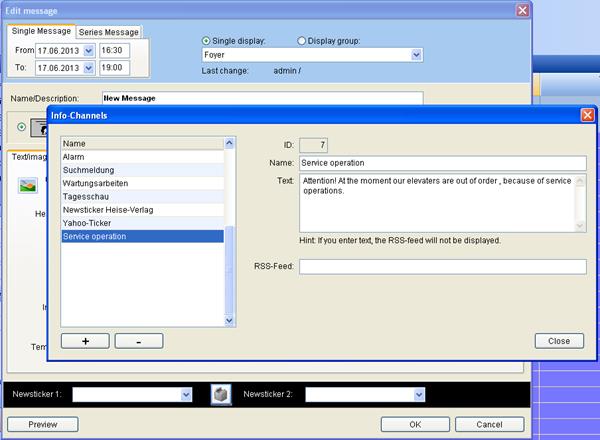This screenshot has height=440, width=600.
Task: Click the Close button in Info-Channels
Action: [x=559, y=341]
